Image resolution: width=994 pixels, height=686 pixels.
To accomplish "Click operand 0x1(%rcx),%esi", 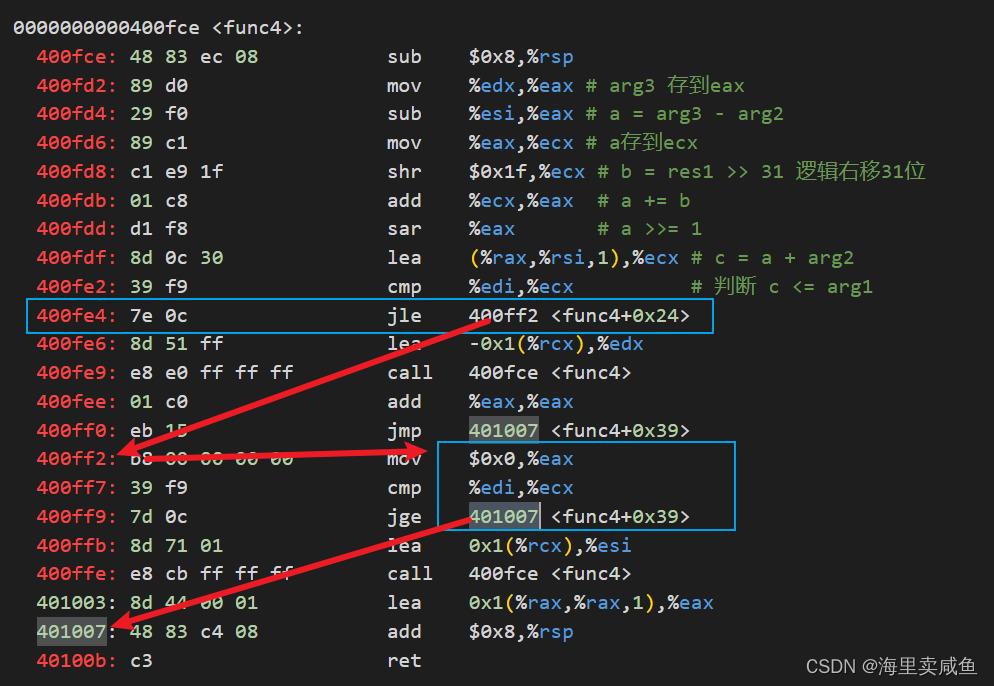I will [550, 546].
